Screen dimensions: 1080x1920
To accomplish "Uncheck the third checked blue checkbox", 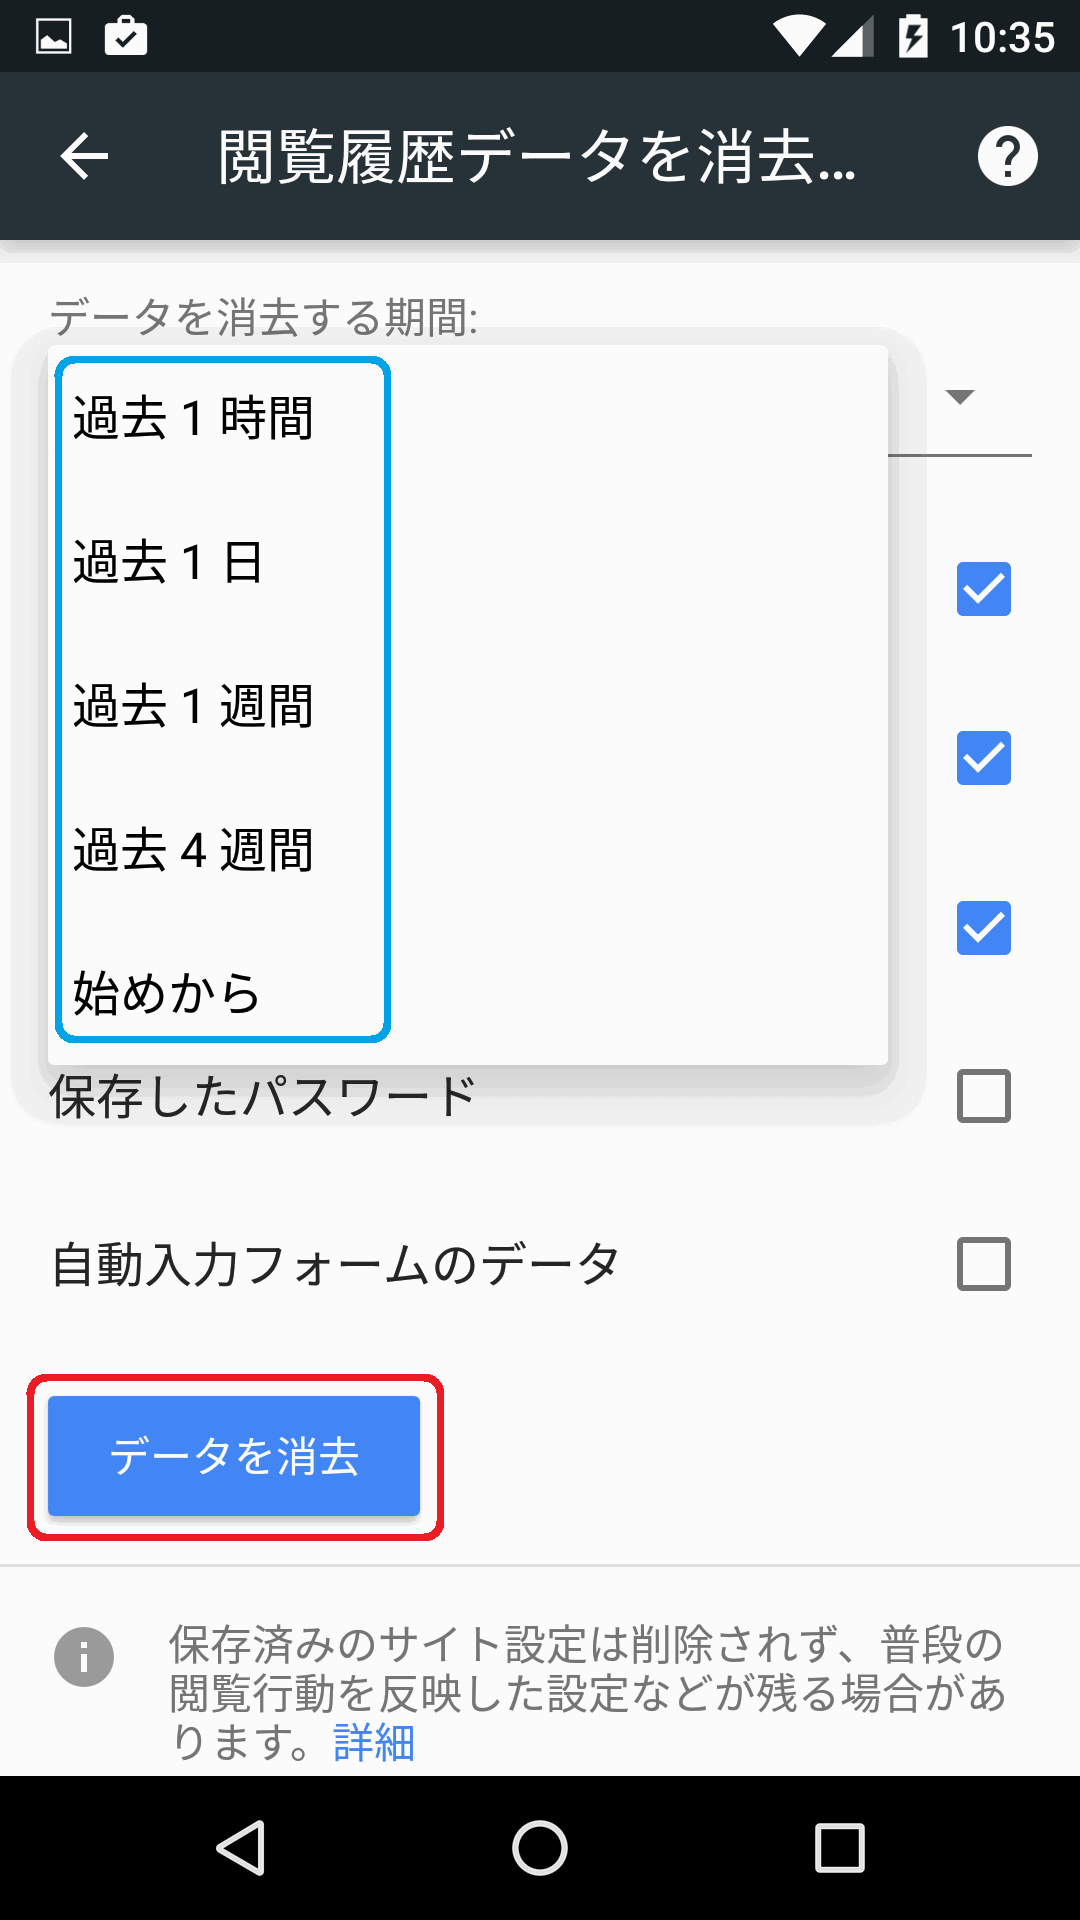I will [984, 928].
